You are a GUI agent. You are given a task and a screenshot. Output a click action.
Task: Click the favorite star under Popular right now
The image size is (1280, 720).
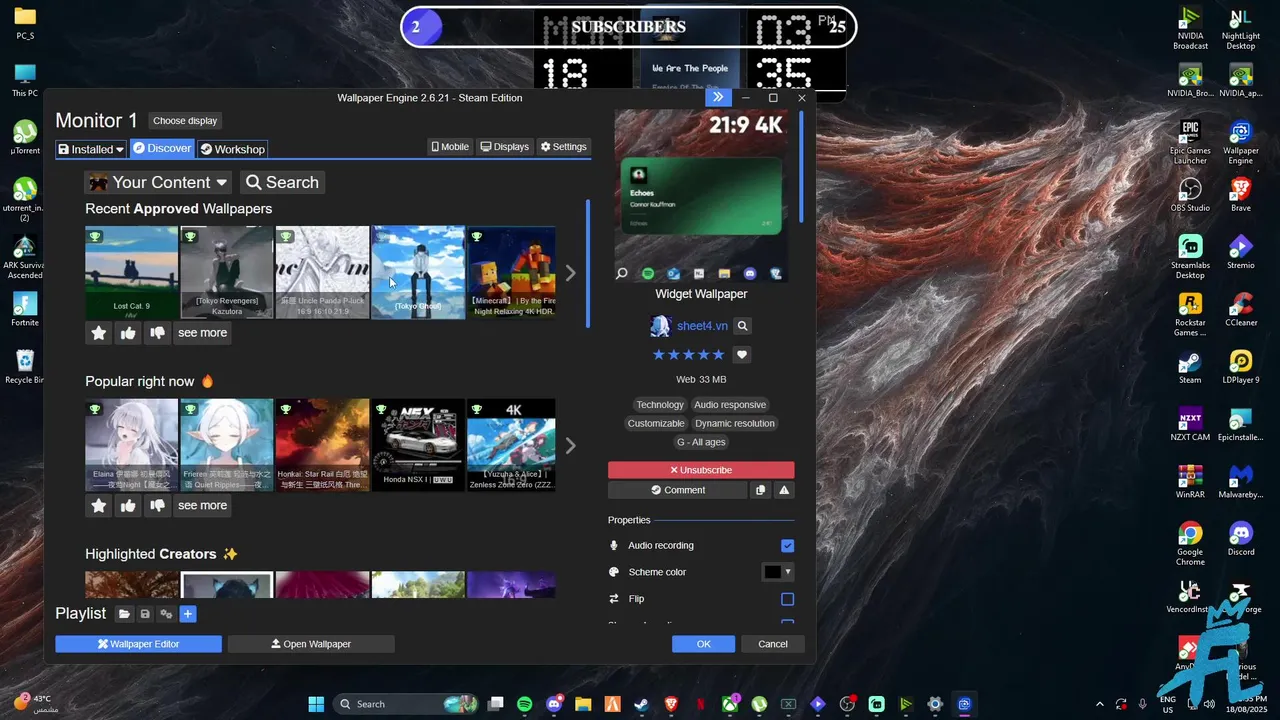coord(99,506)
